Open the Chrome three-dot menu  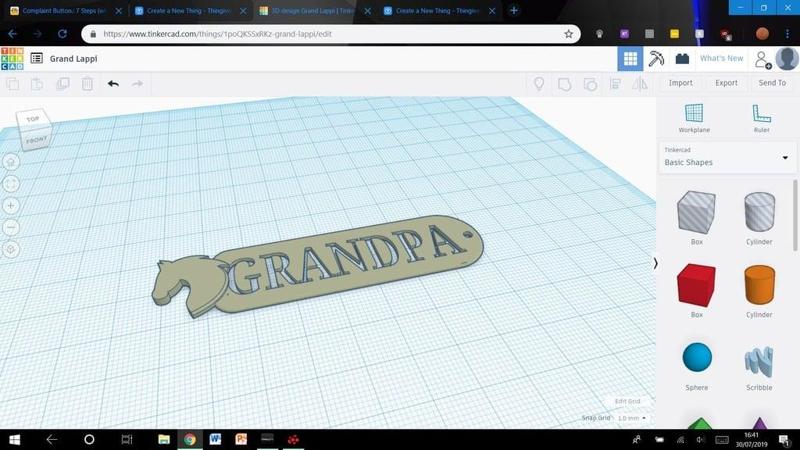[x=787, y=34]
